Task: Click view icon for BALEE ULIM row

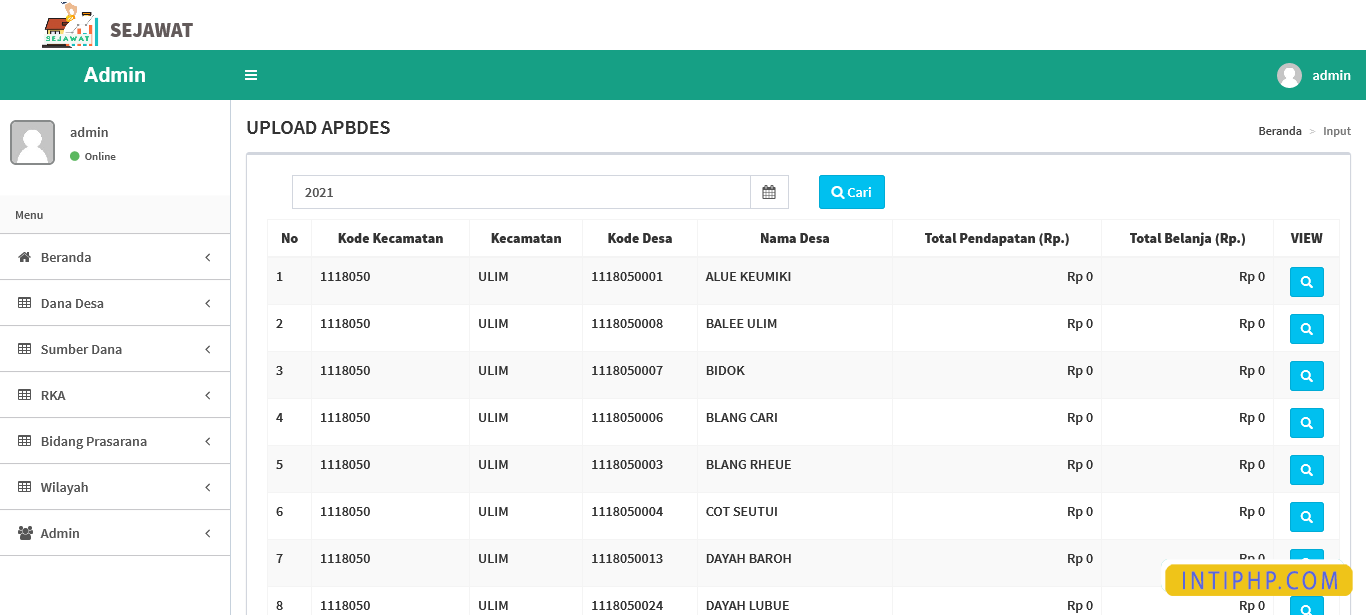Action: point(1306,329)
